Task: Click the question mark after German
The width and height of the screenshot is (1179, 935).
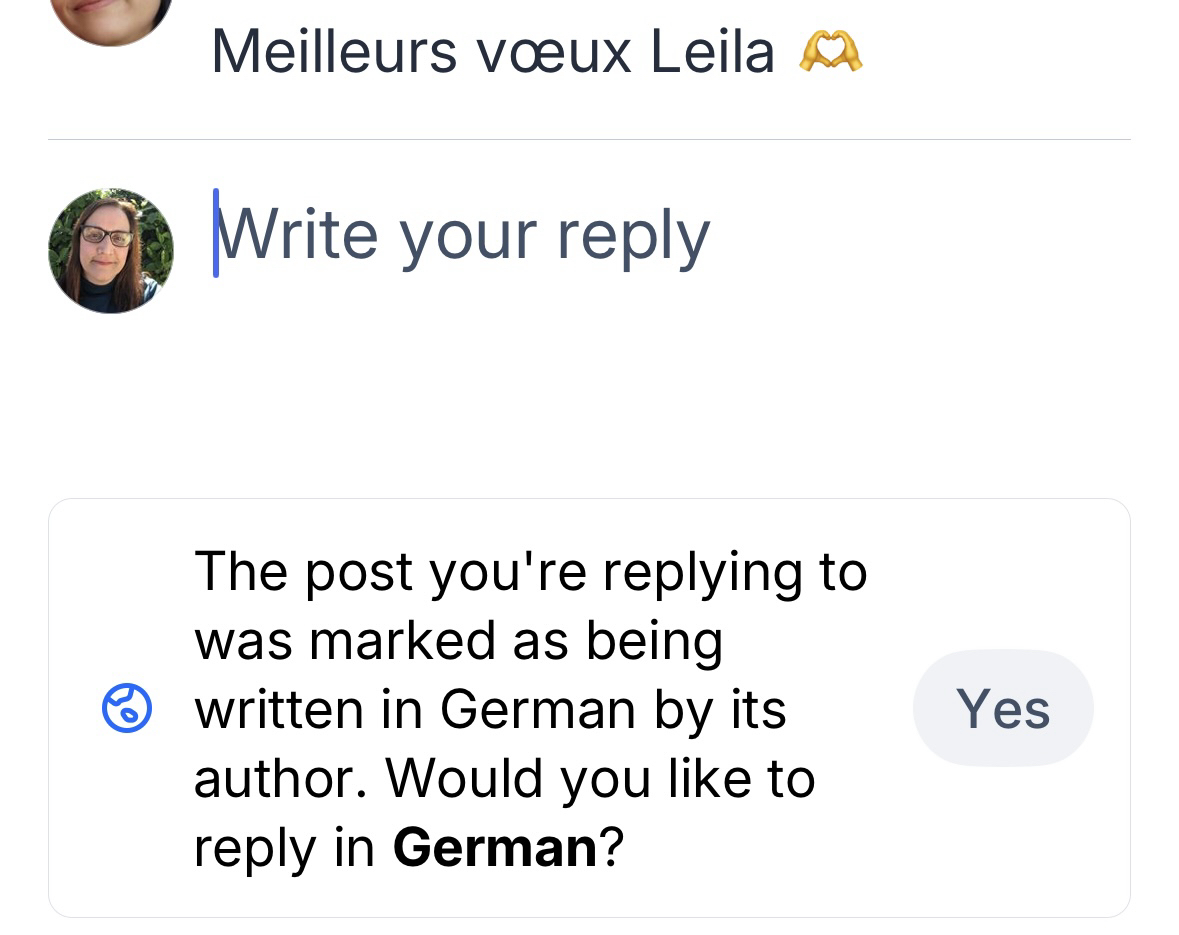Action: [611, 848]
